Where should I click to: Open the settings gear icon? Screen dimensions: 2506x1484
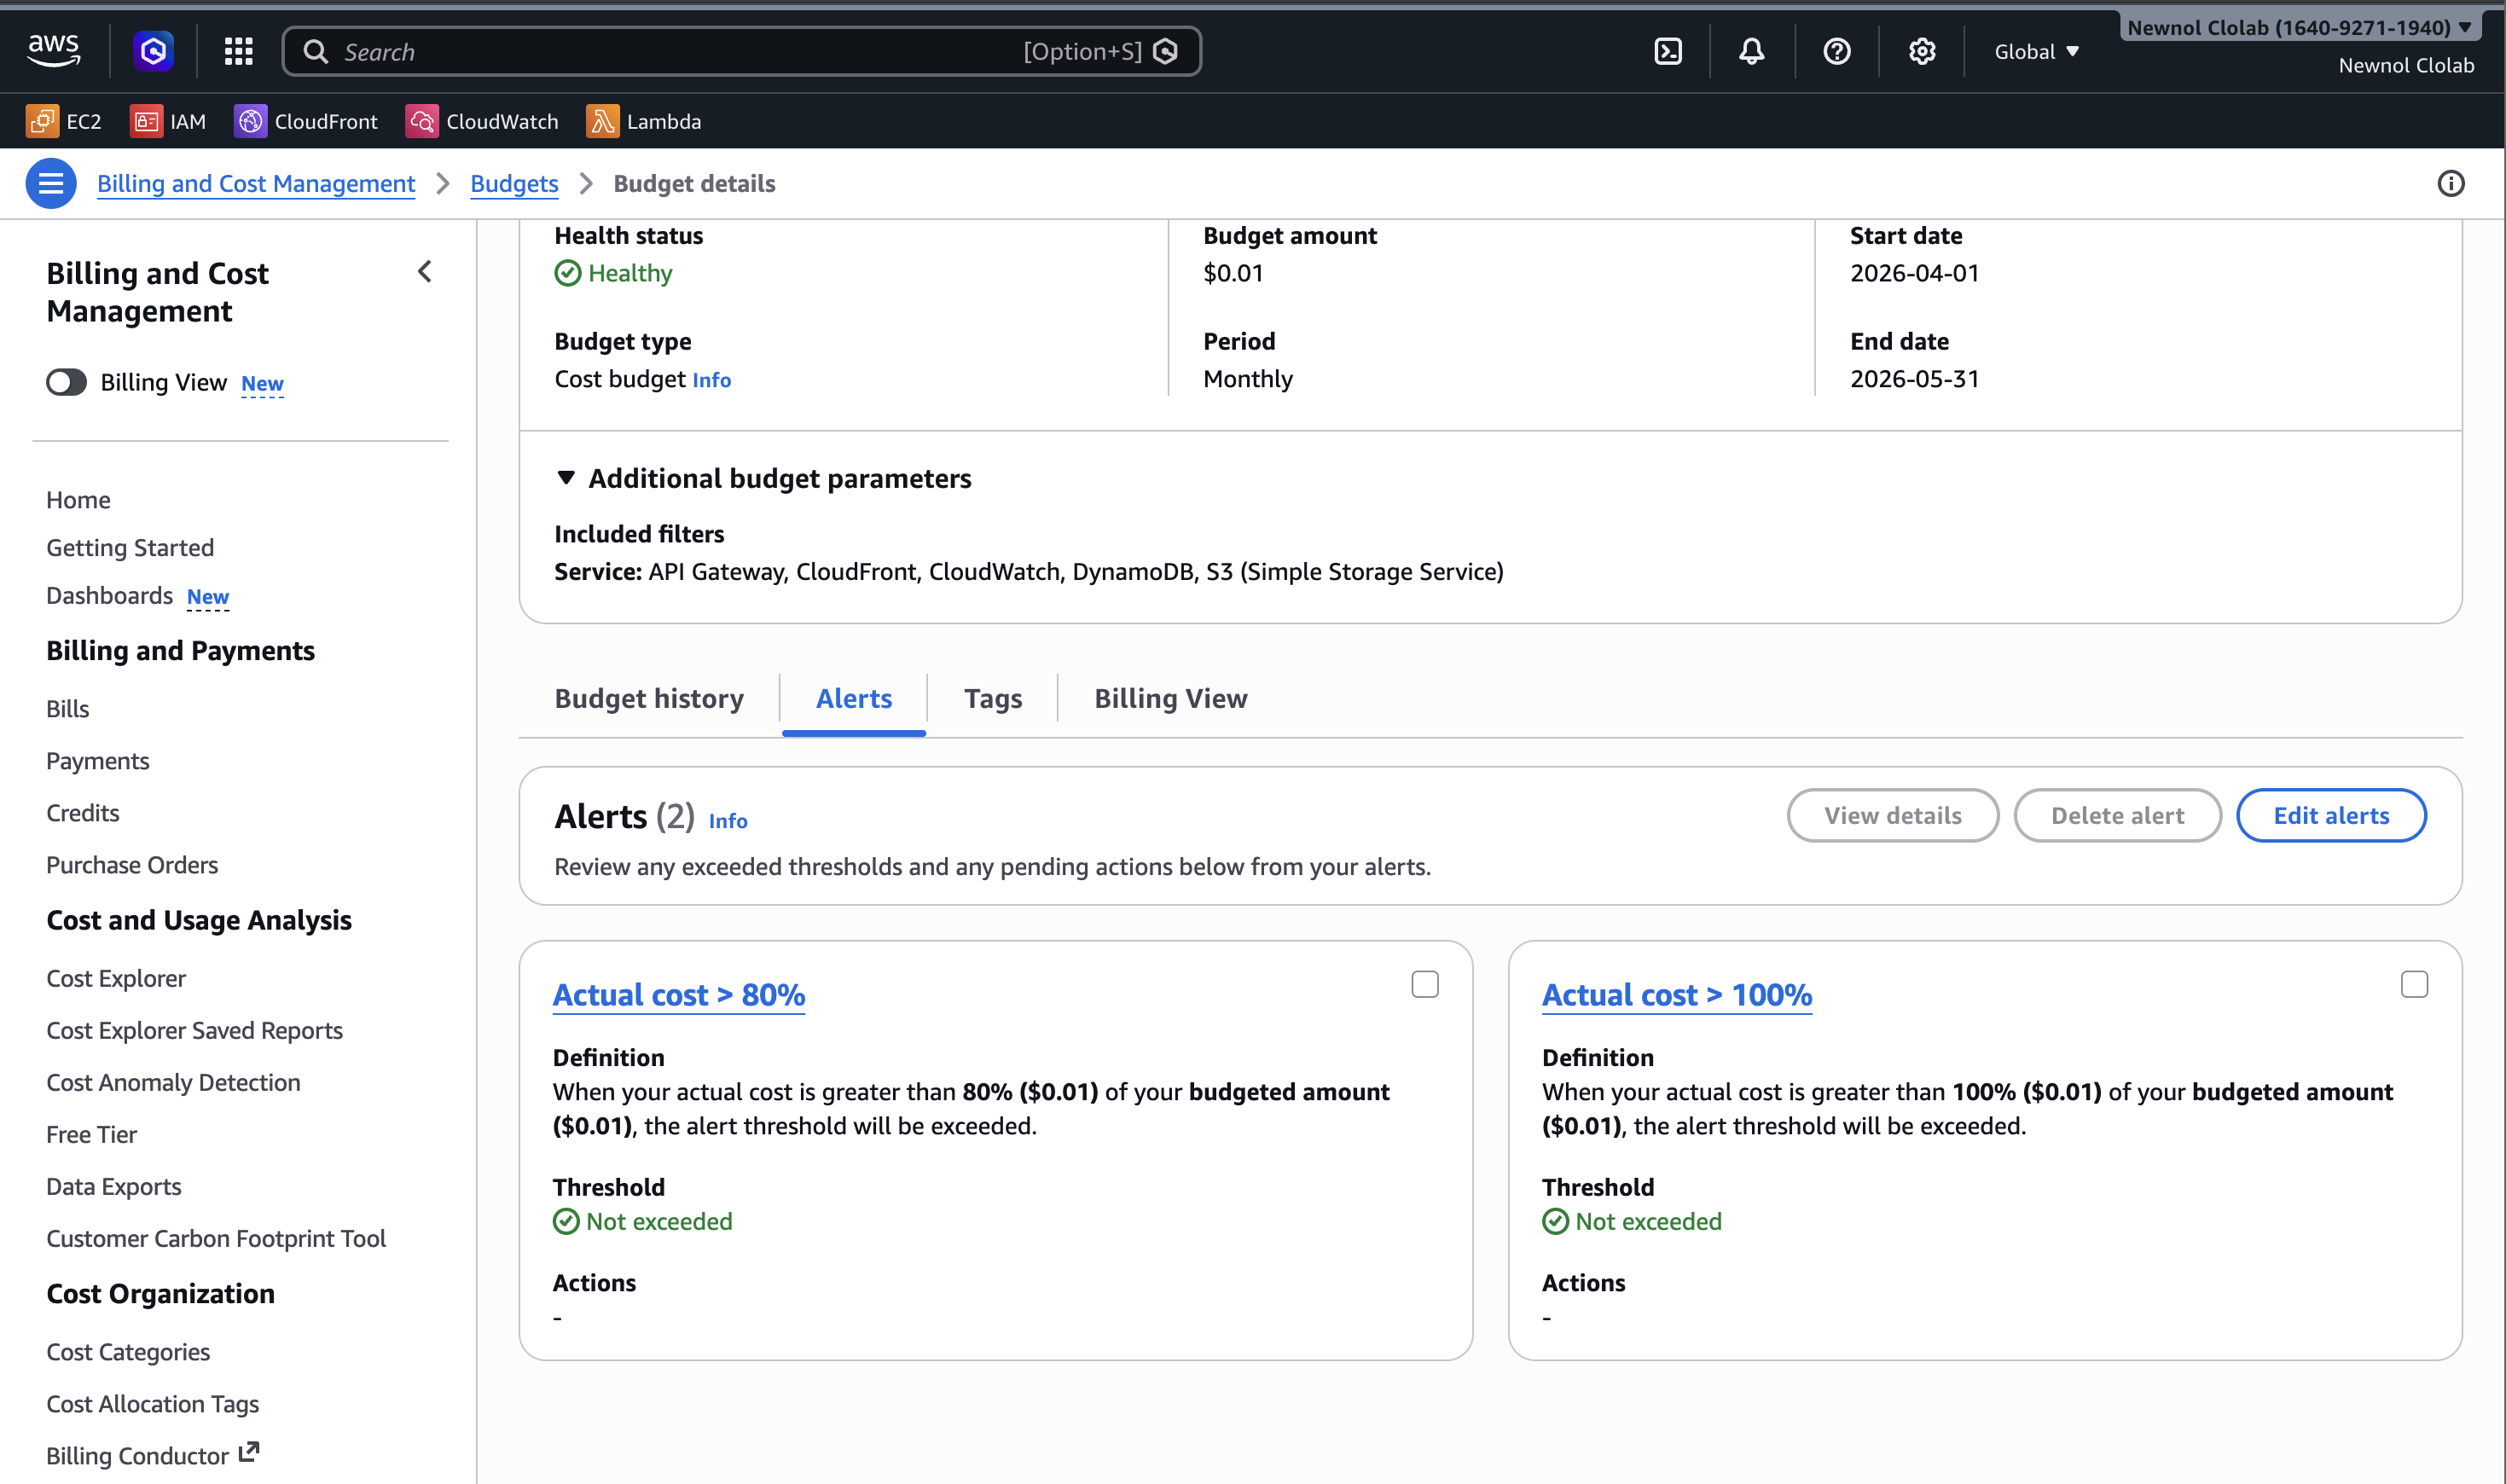pyautogui.click(x=1920, y=51)
